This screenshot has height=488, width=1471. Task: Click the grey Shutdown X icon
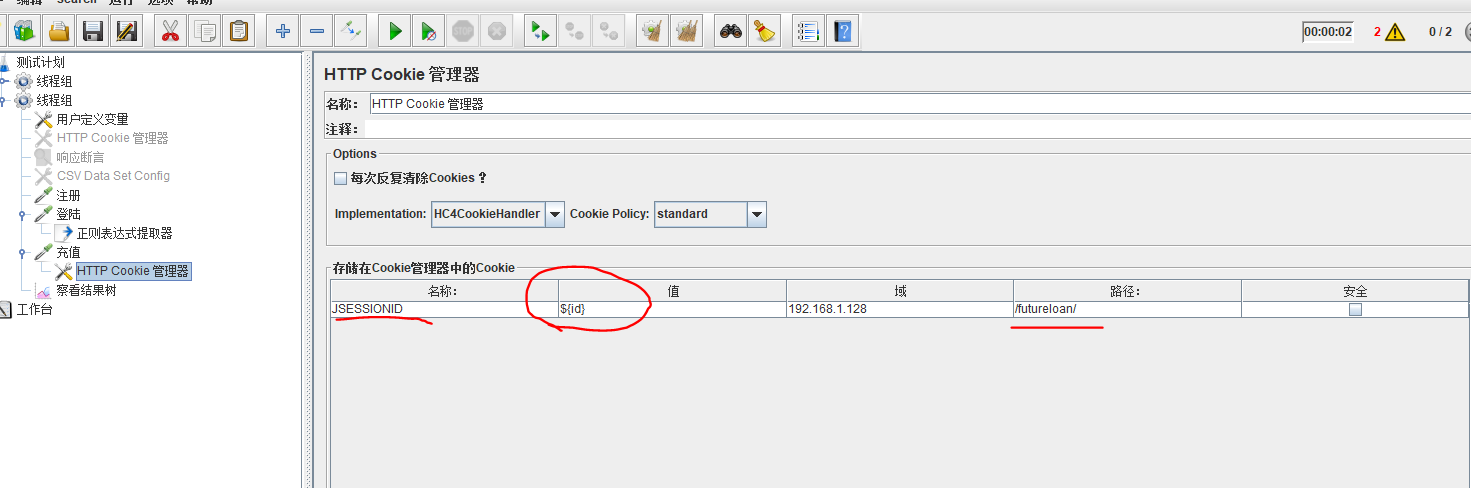497,31
